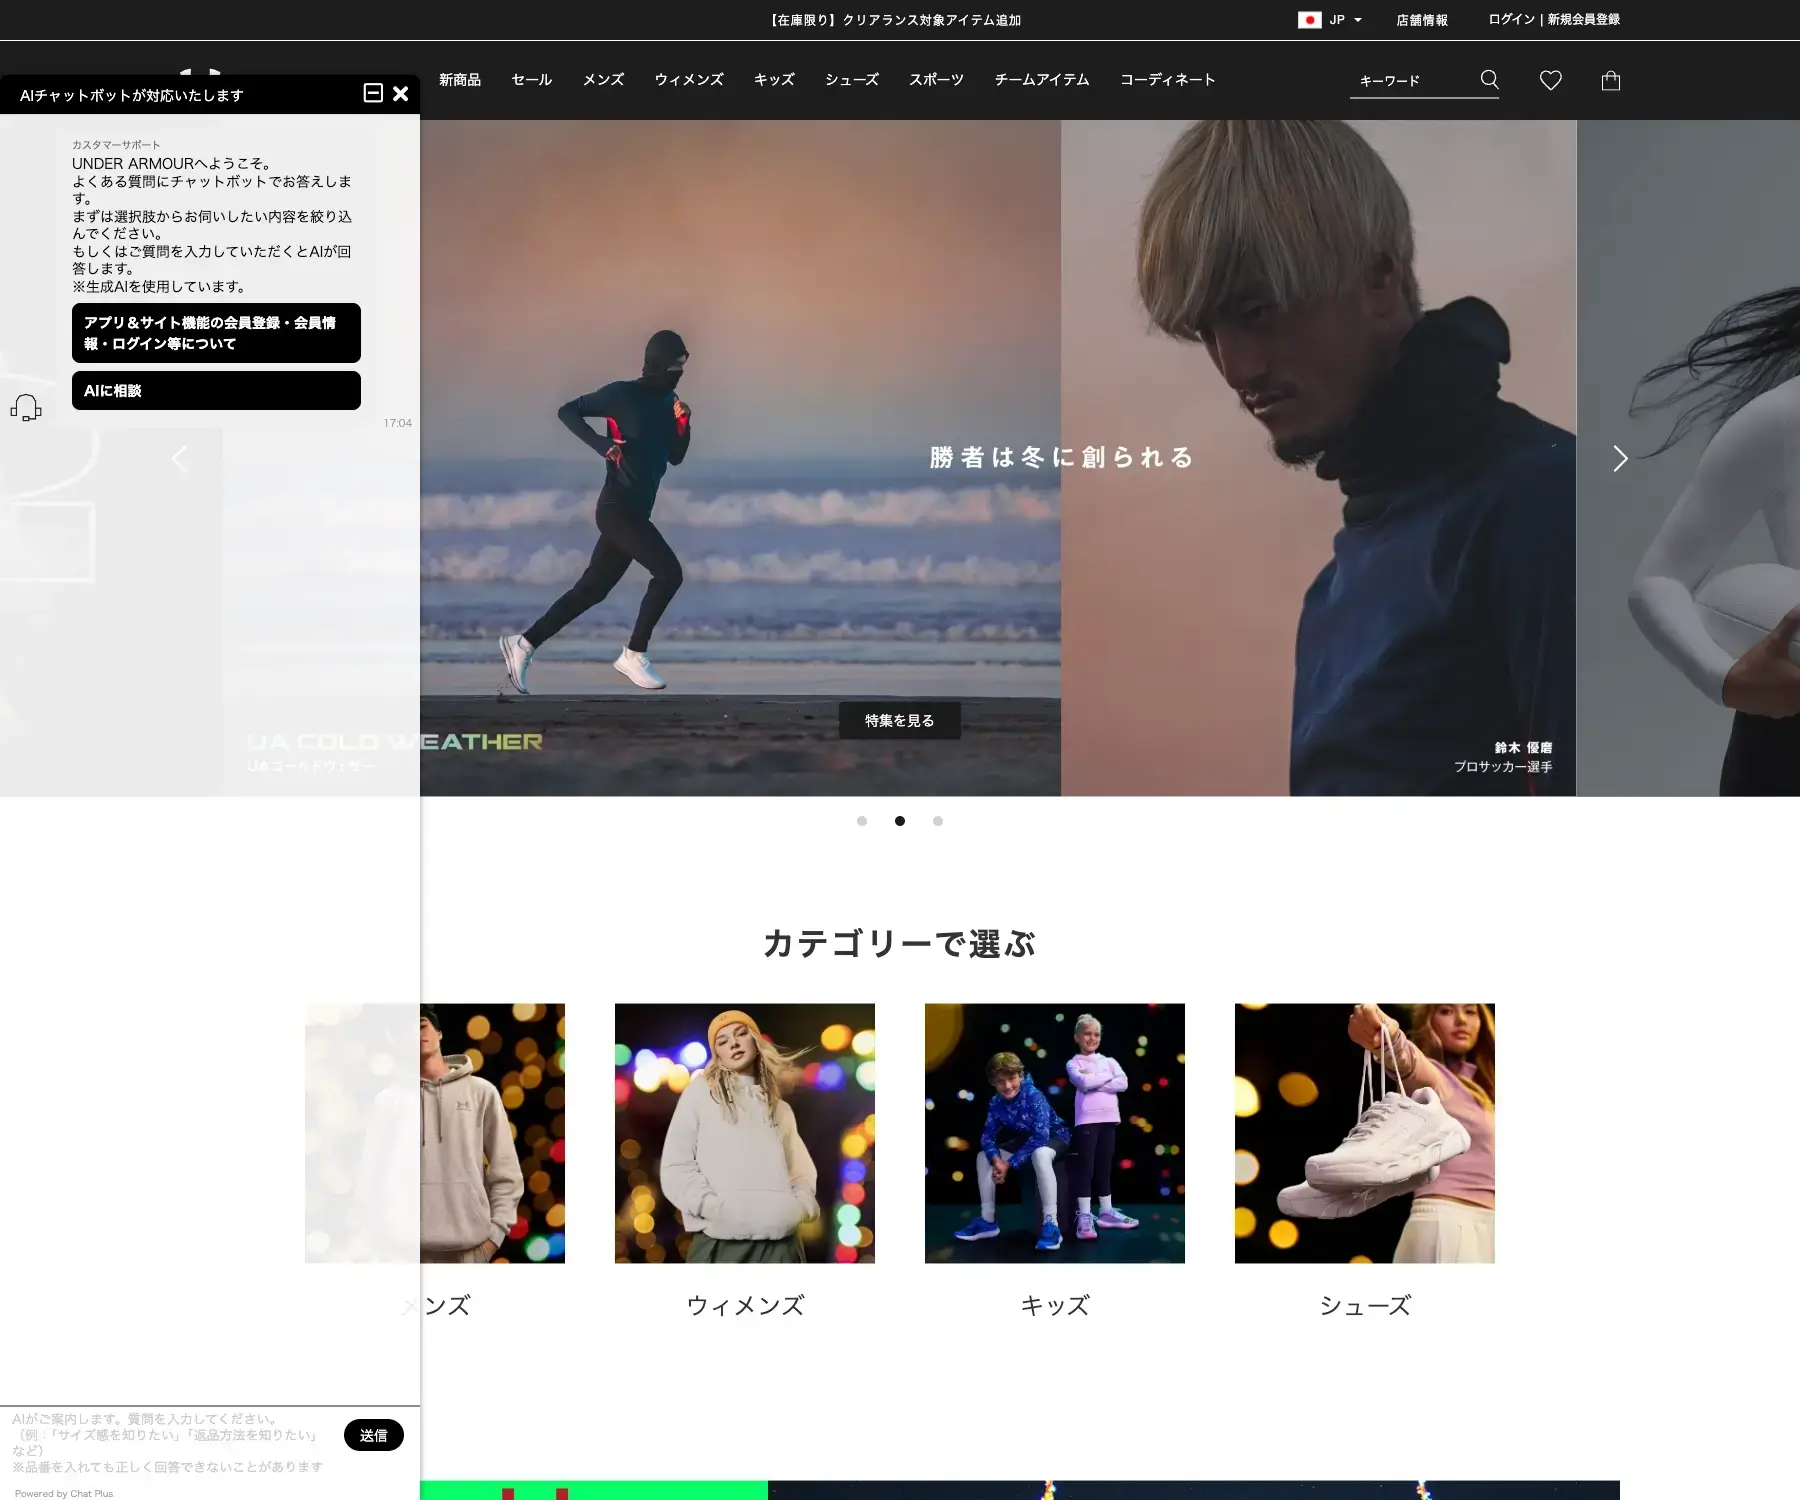Go back using the previous slide arrow

coord(180,459)
